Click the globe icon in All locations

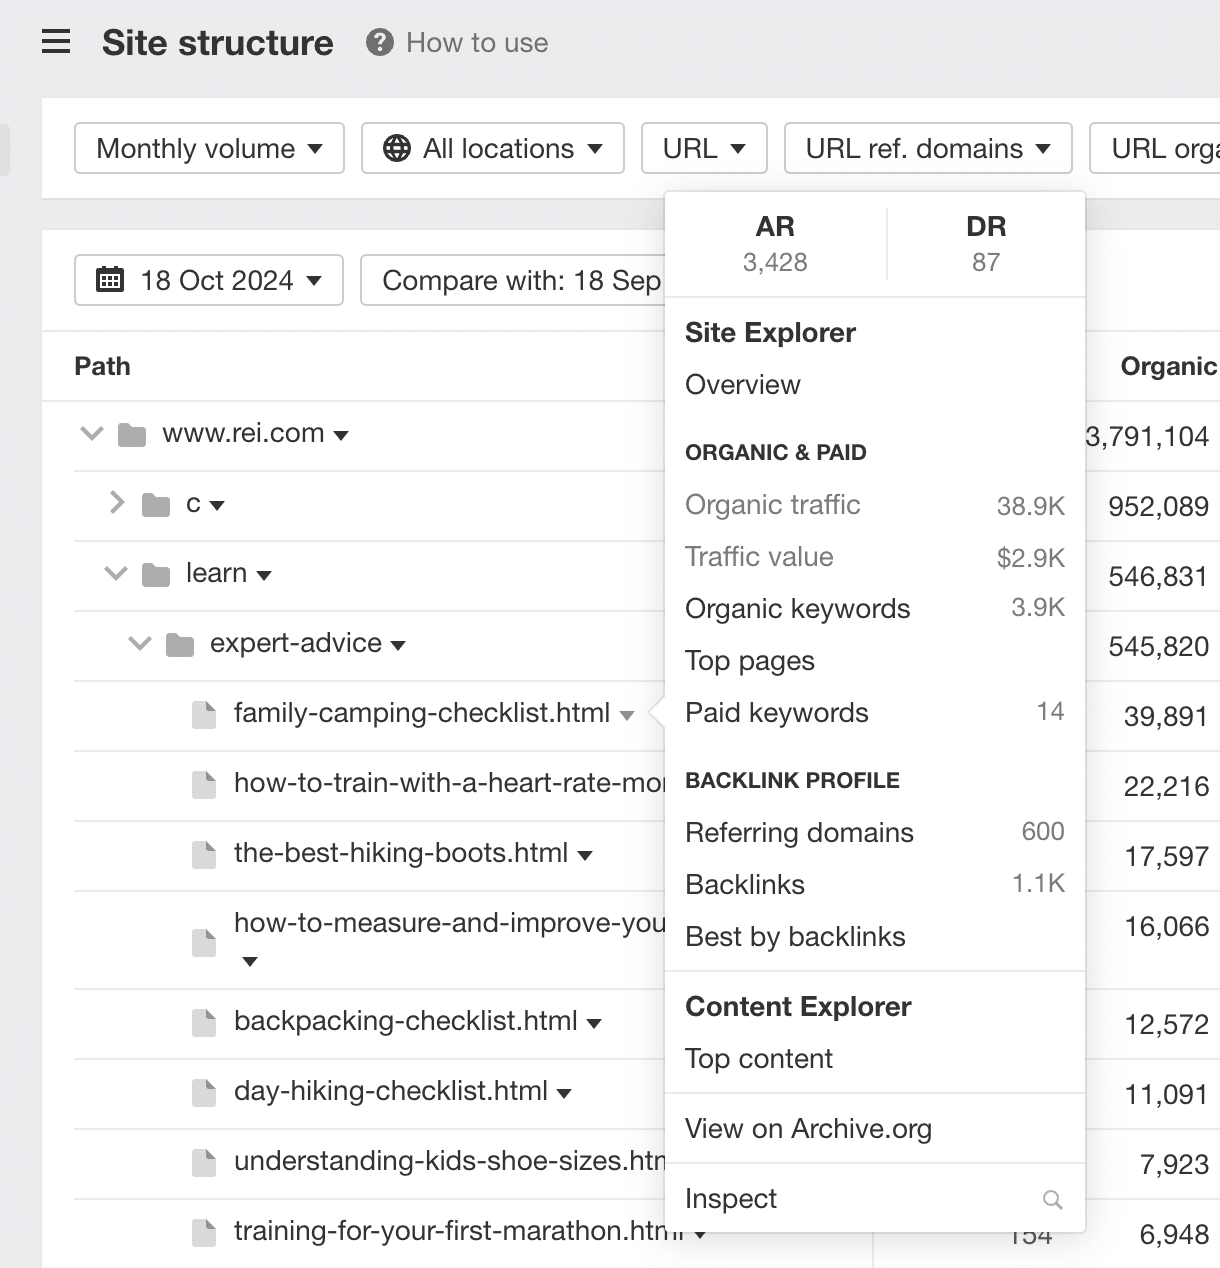397,148
